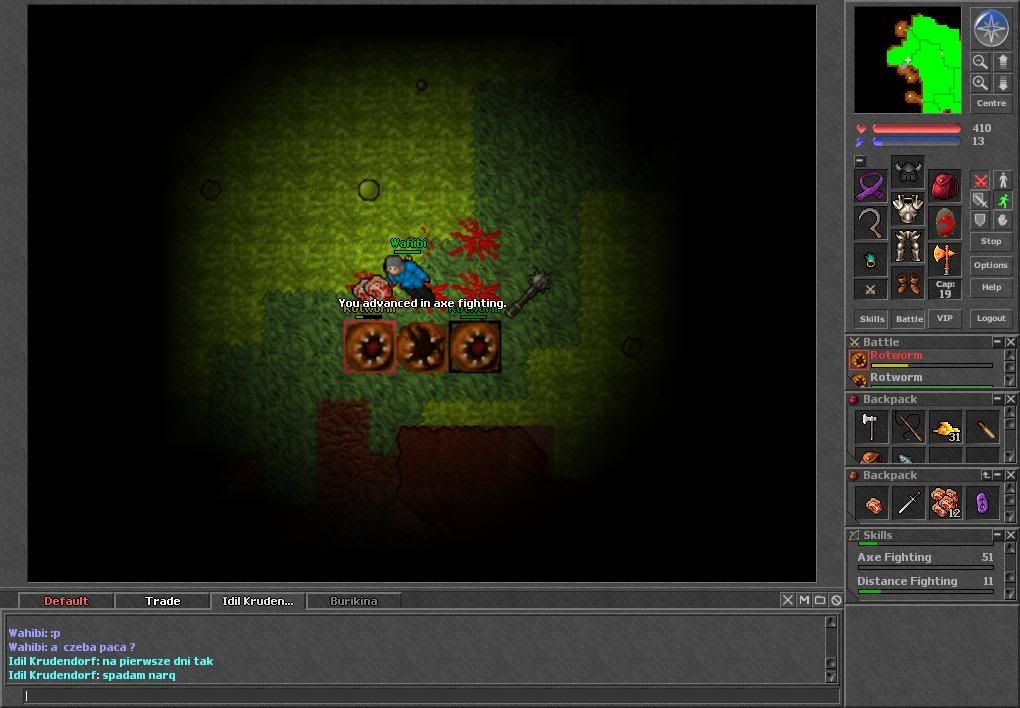Select balanced fight mode (sword and shield)
The image size is (1020, 708).
coord(980,200)
